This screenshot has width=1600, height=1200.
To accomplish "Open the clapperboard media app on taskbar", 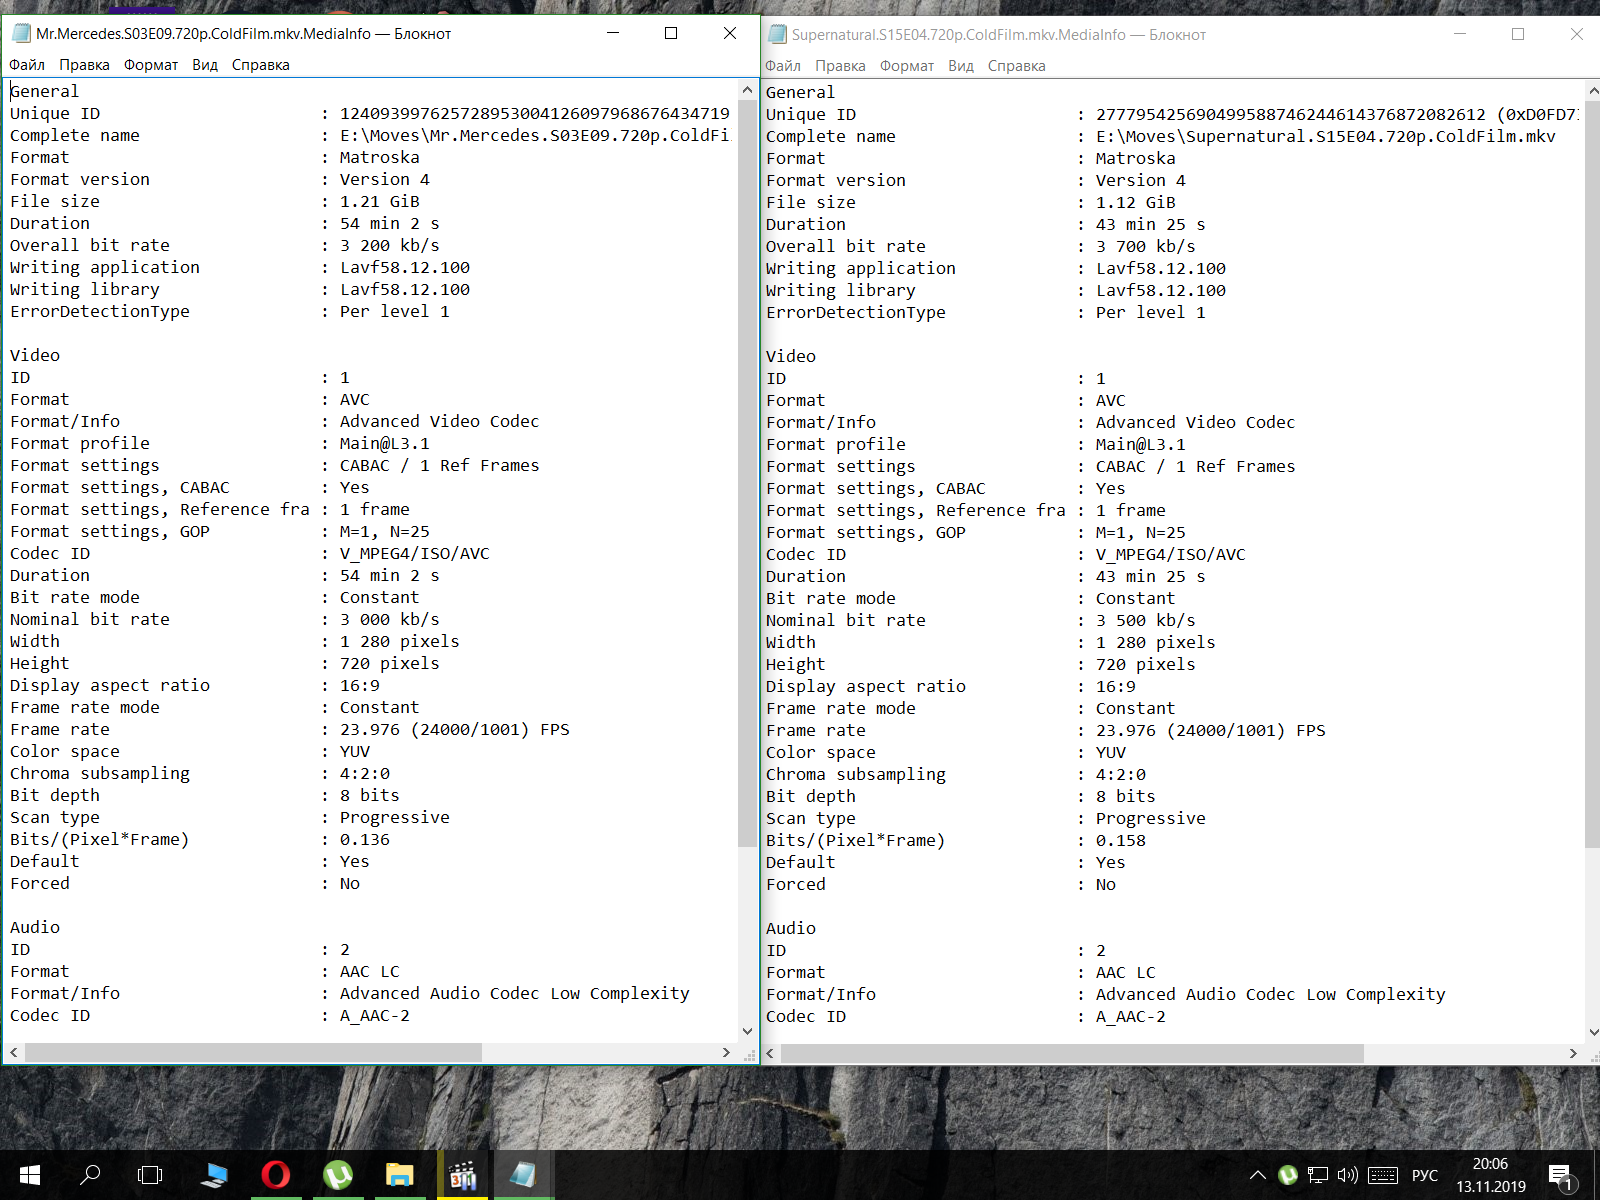I will click(462, 1175).
